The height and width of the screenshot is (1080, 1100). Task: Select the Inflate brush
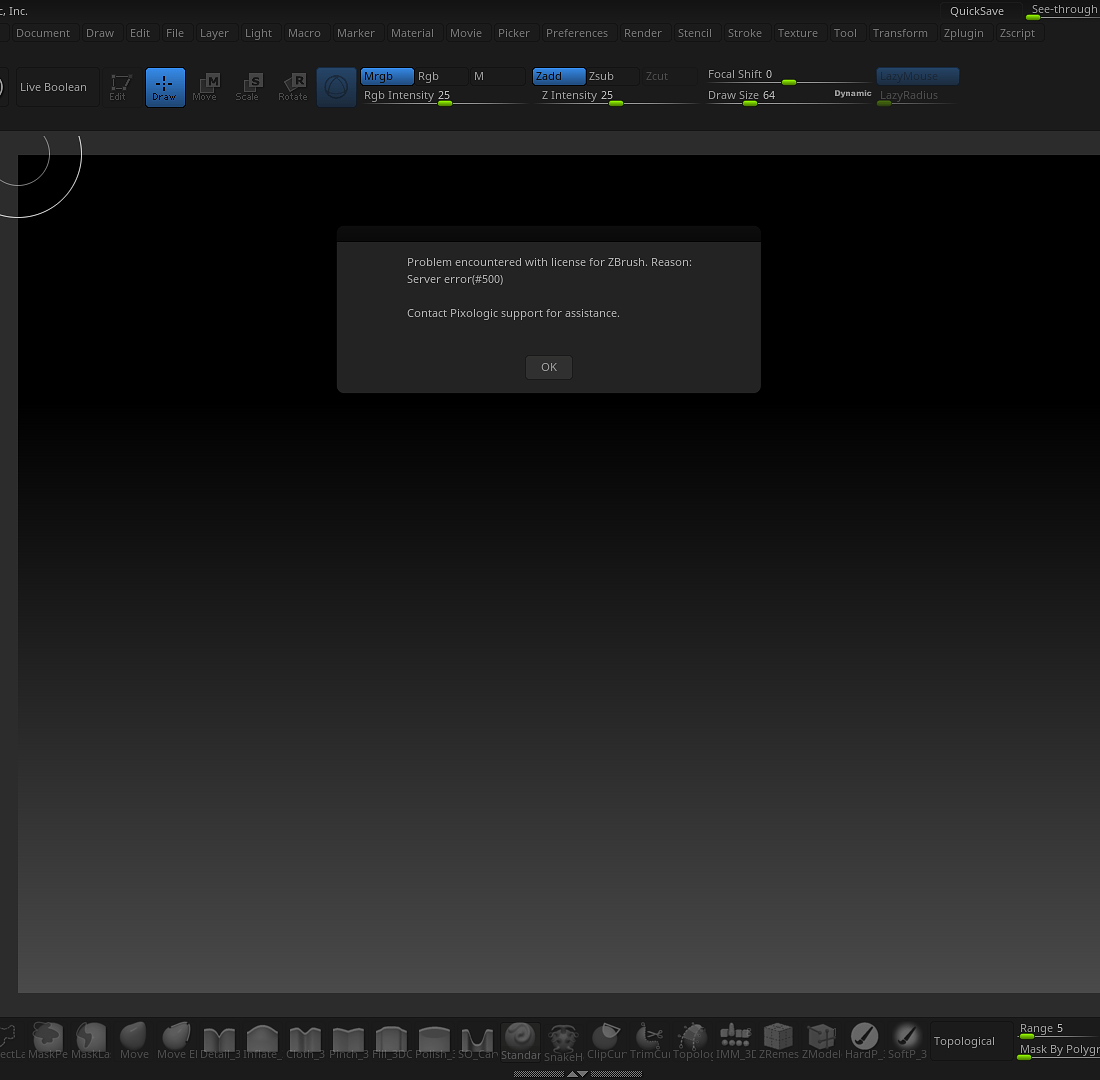pos(262,1040)
